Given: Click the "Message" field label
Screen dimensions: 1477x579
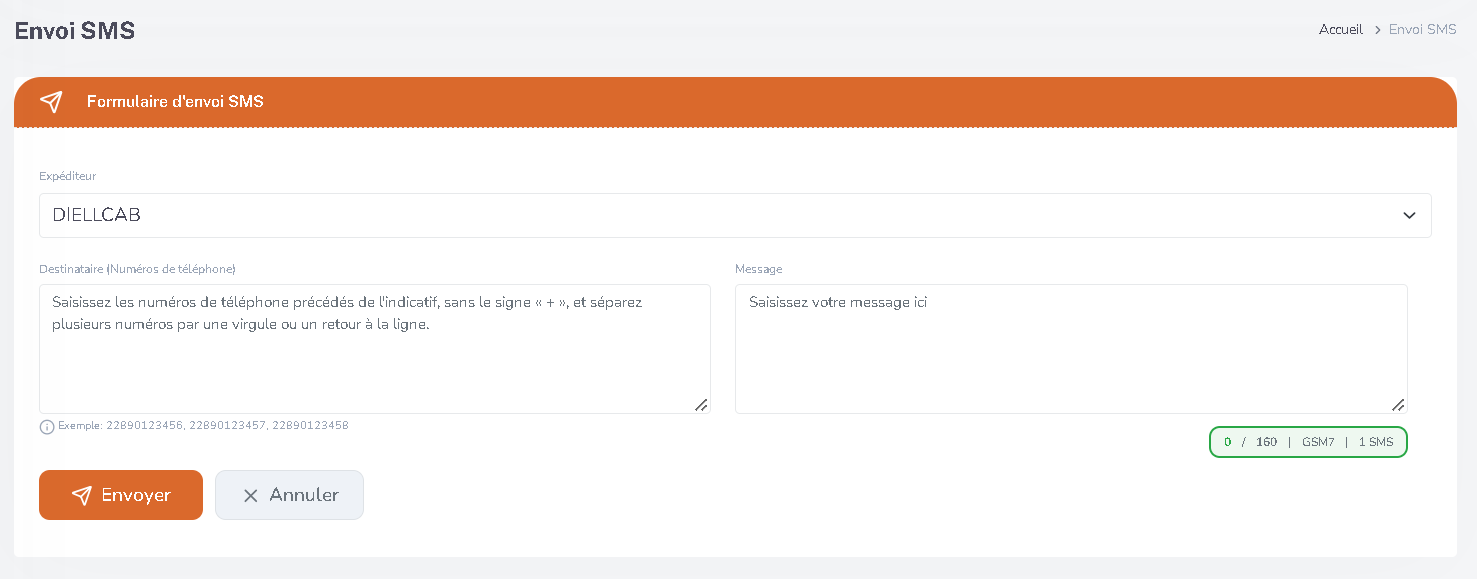Looking at the screenshot, I should [x=758, y=269].
